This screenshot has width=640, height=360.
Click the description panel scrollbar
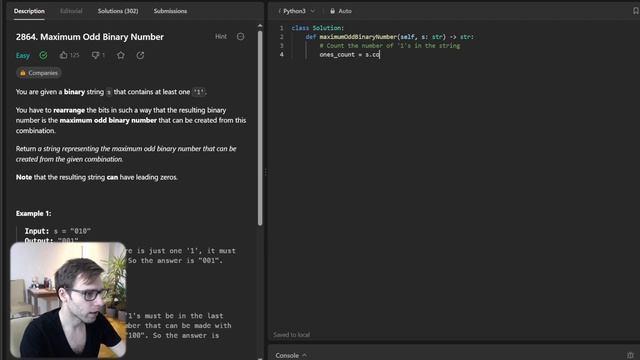(x=260, y=128)
